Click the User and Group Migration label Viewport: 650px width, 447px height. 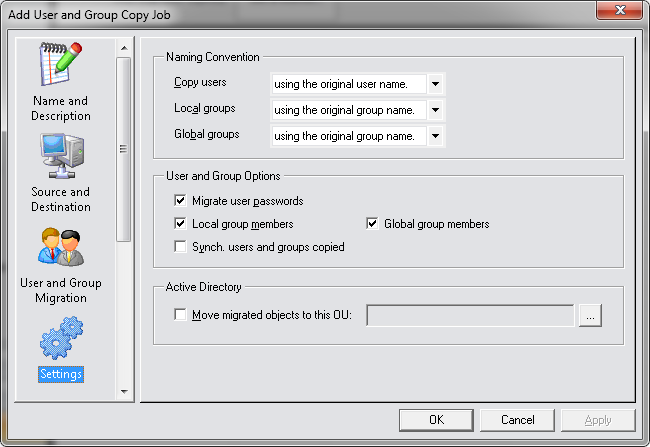tap(61, 290)
